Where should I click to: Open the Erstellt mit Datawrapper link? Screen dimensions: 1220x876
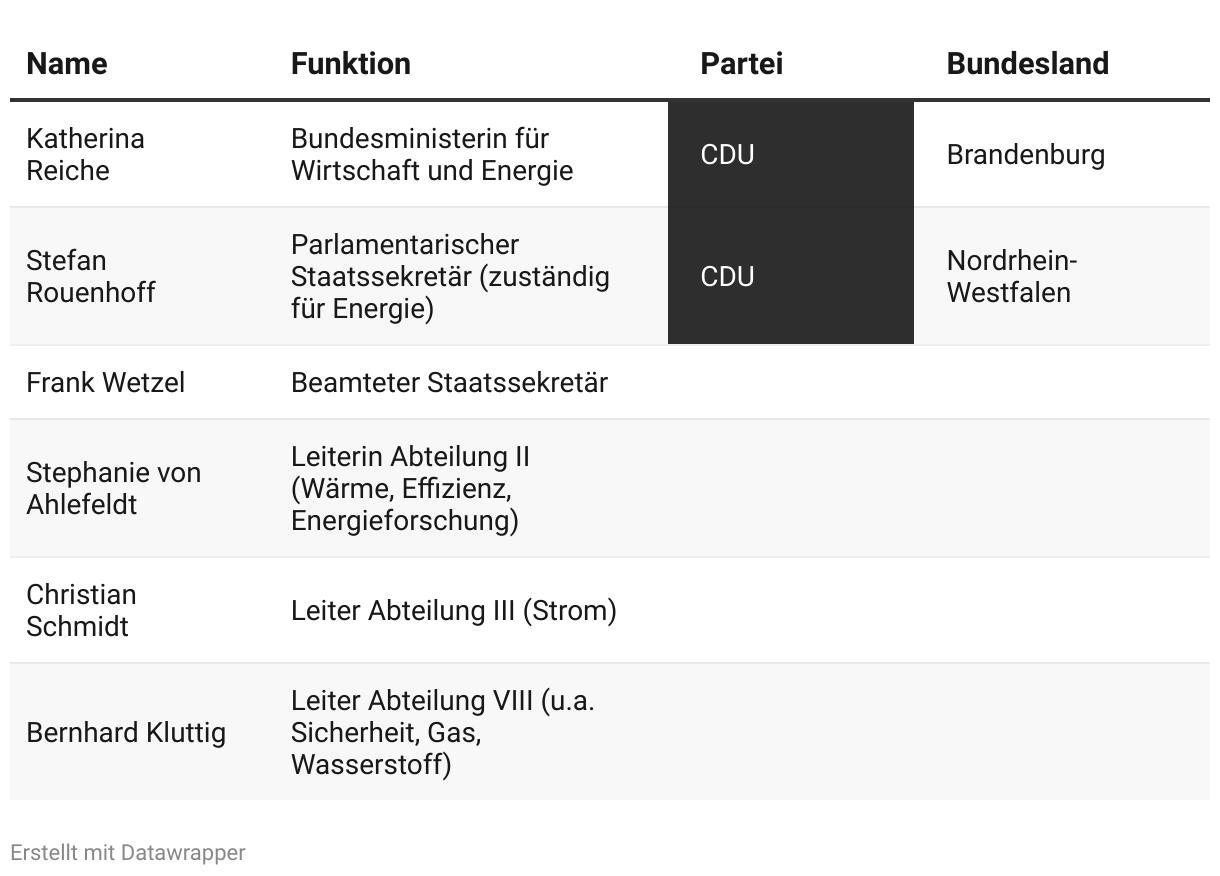(x=127, y=852)
